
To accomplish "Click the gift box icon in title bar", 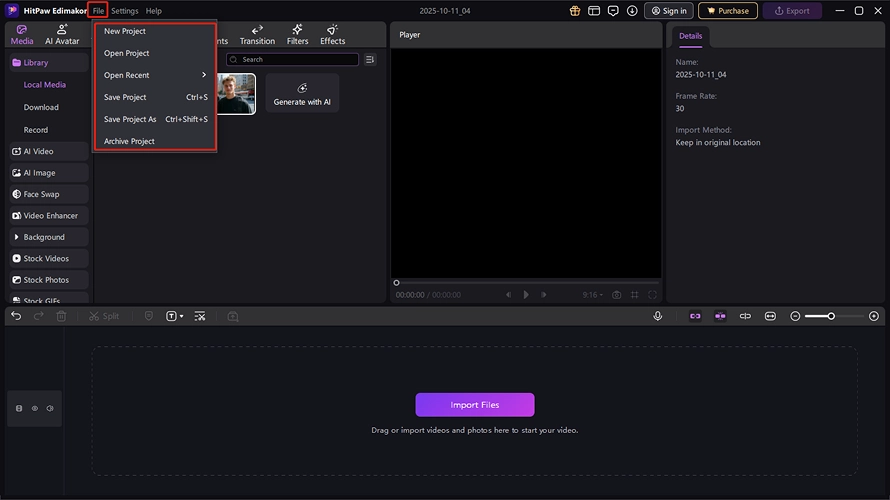I will coord(575,11).
